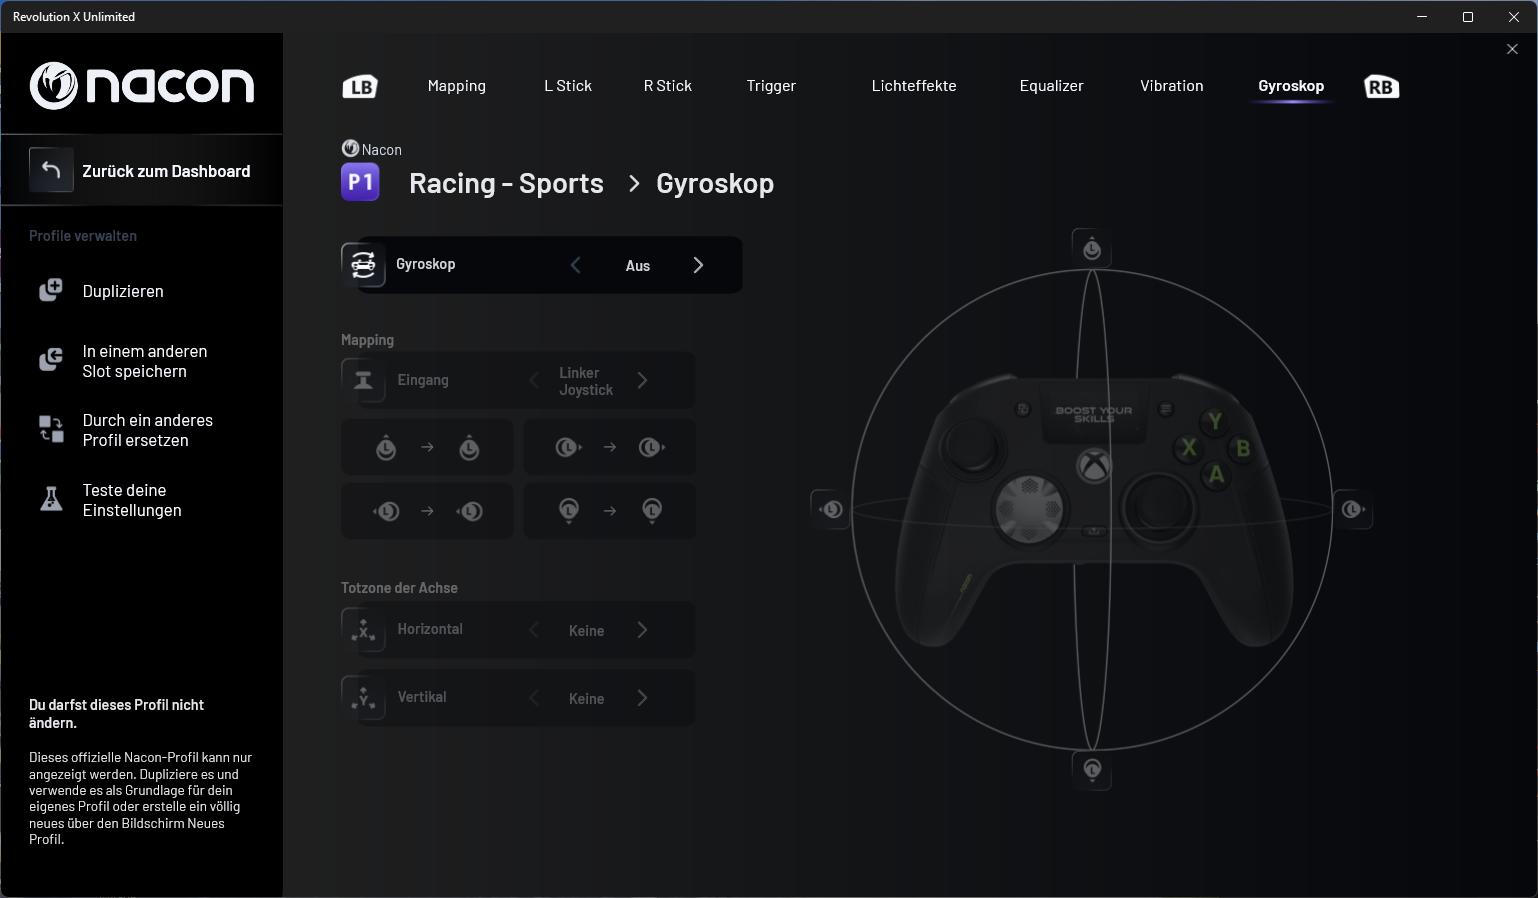Change Eingang with right arrow
1538x898 pixels.
pyautogui.click(x=643, y=381)
